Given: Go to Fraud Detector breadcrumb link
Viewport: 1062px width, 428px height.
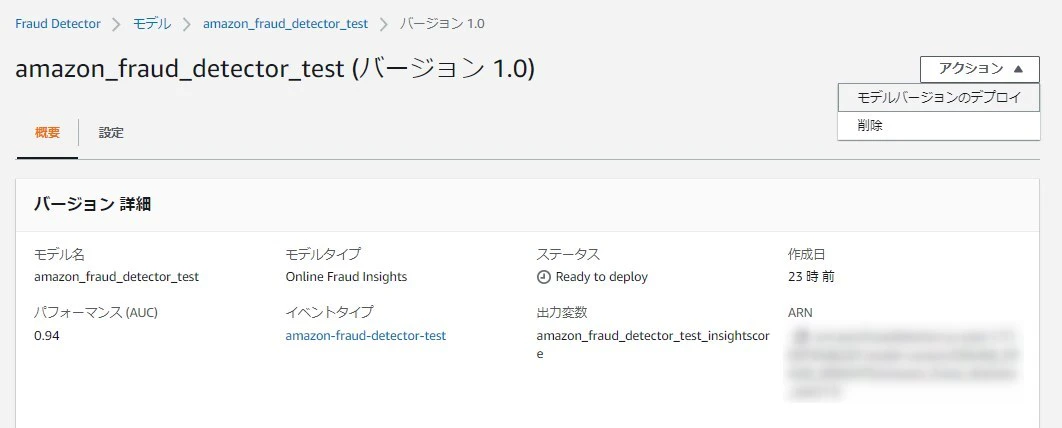Looking at the screenshot, I should [57, 23].
